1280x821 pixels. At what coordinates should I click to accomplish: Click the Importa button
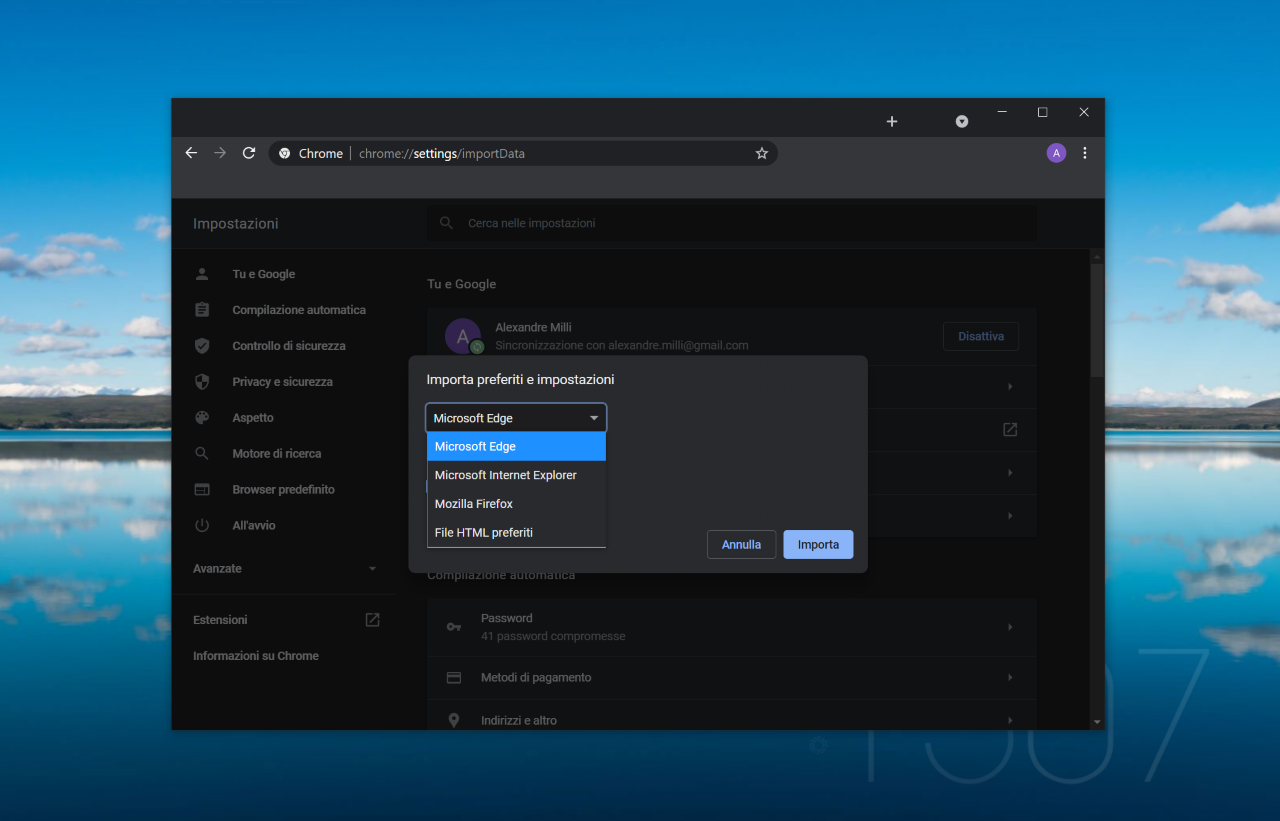coord(818,545)
